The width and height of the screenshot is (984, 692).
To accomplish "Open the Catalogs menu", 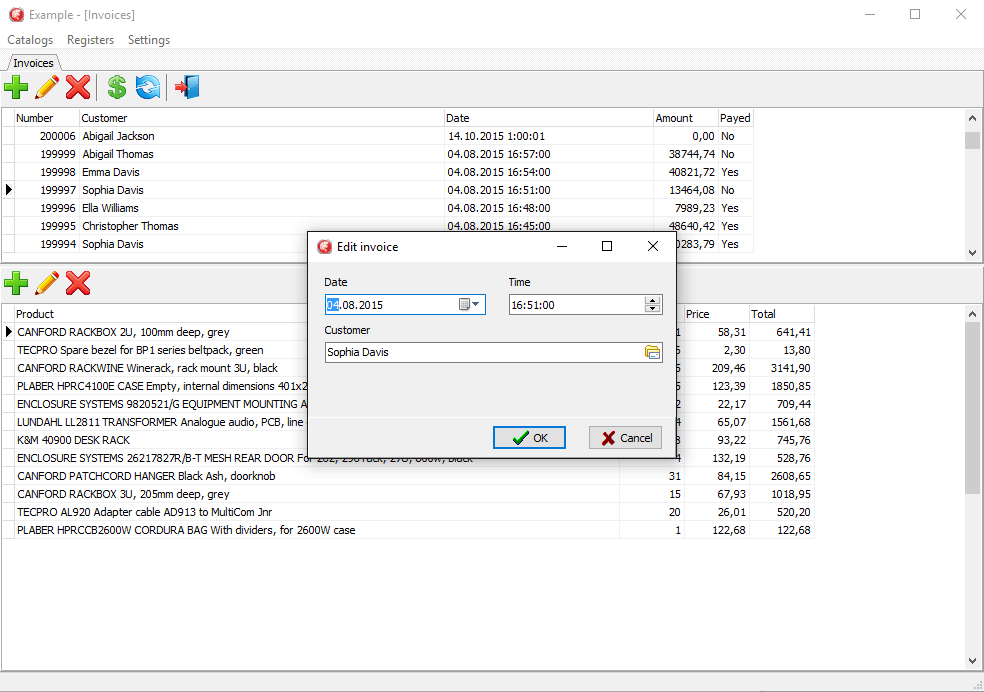I will click(x=29, y=40).
